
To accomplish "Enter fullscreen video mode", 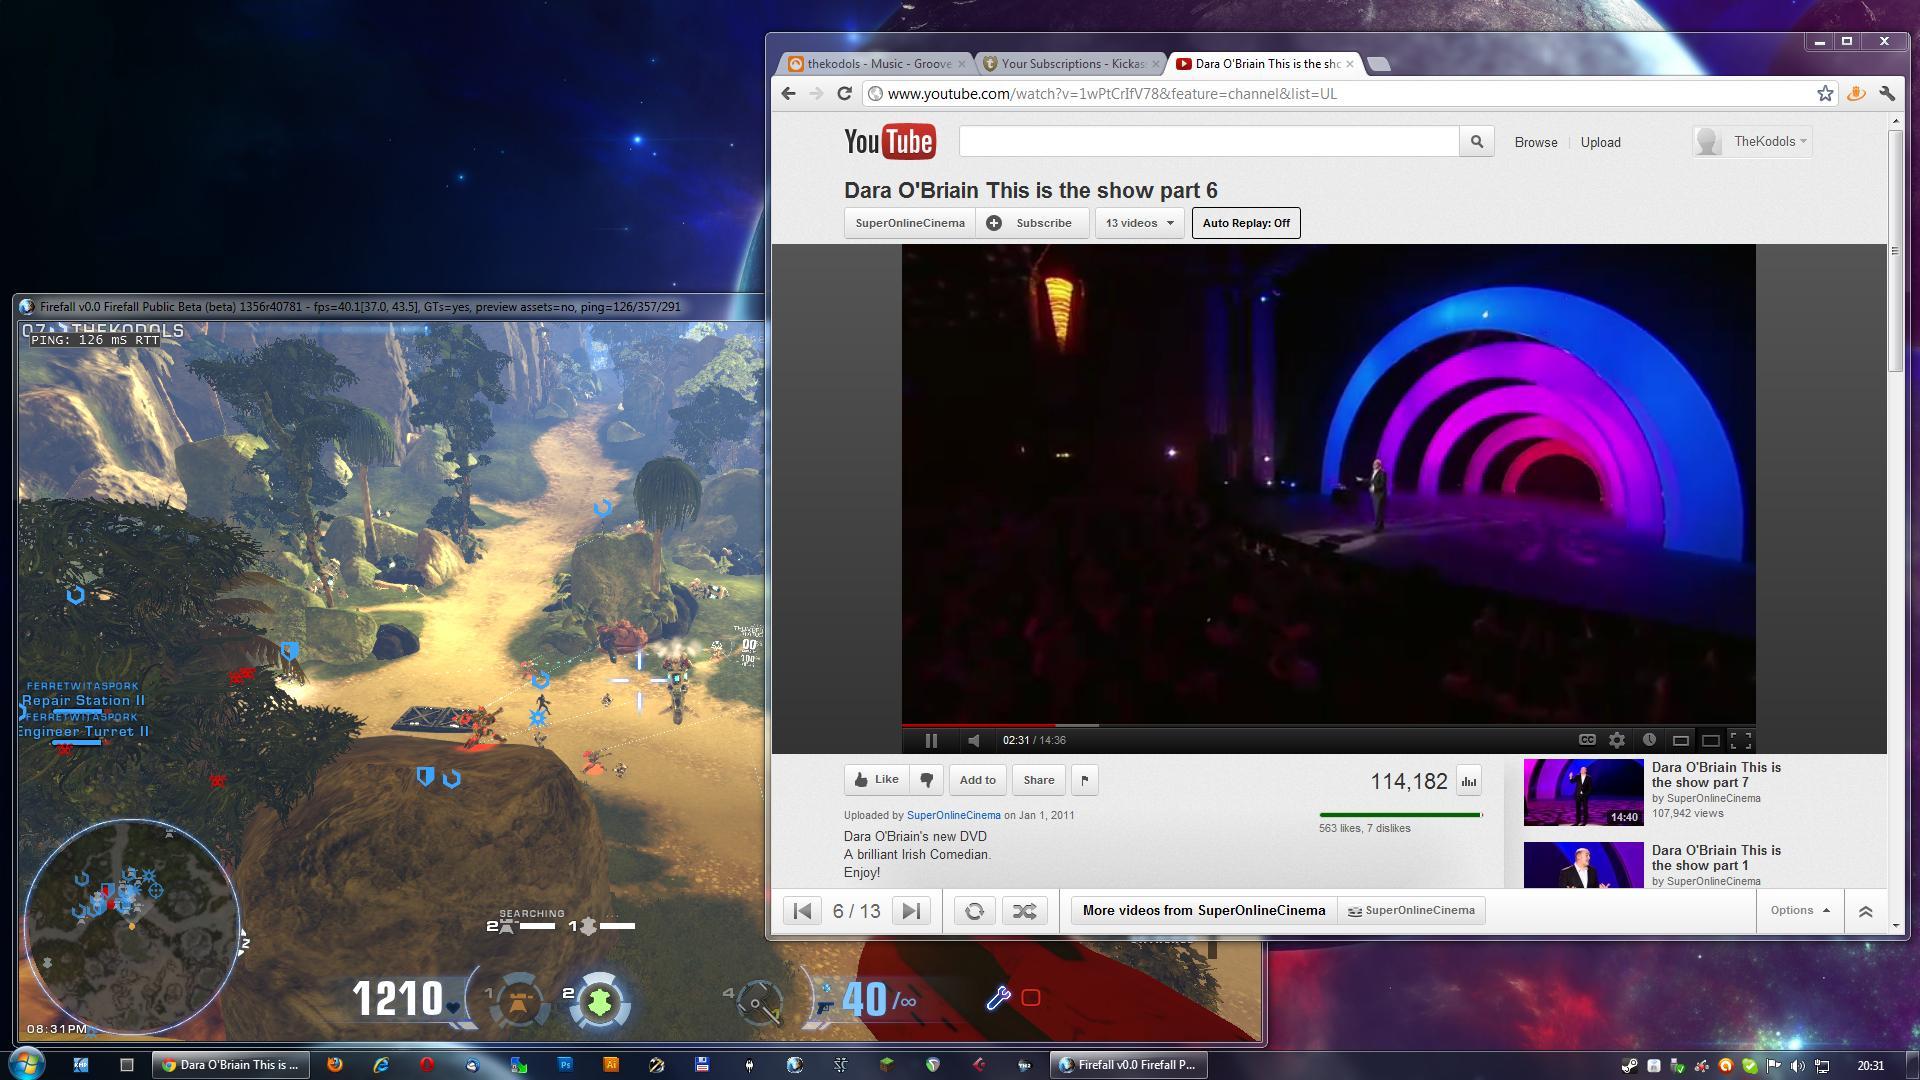I will pos(1741,740).
